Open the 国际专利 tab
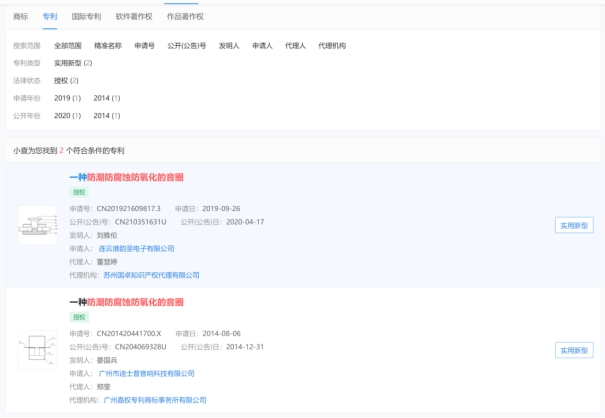The height and width of the screenshot is (418, 605). coord(87,17)
